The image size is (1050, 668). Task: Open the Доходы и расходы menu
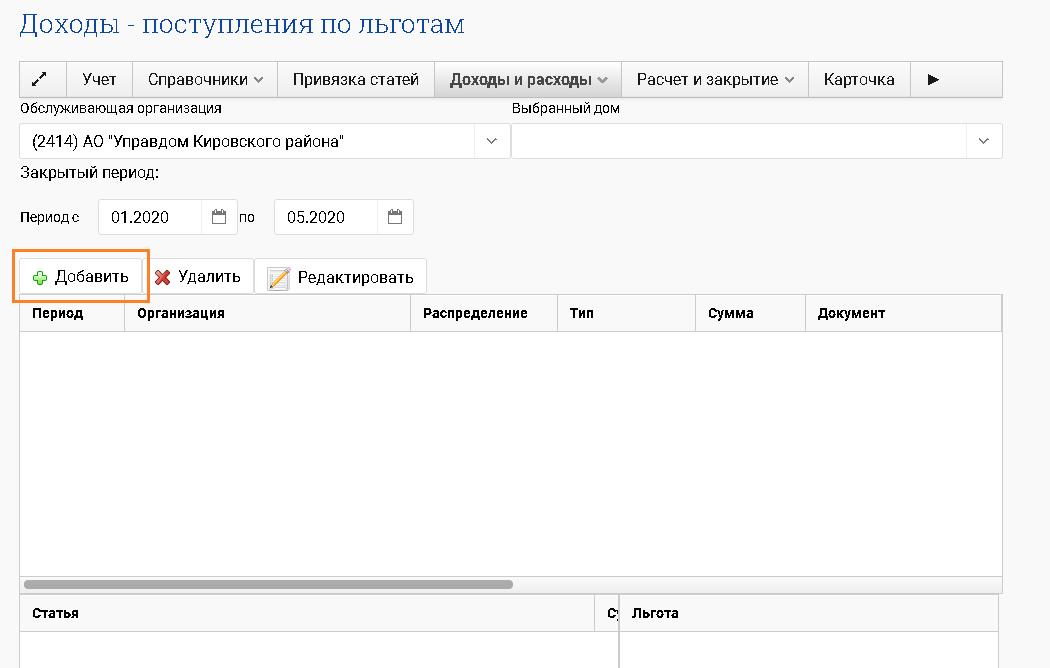(x=528, y=80)
